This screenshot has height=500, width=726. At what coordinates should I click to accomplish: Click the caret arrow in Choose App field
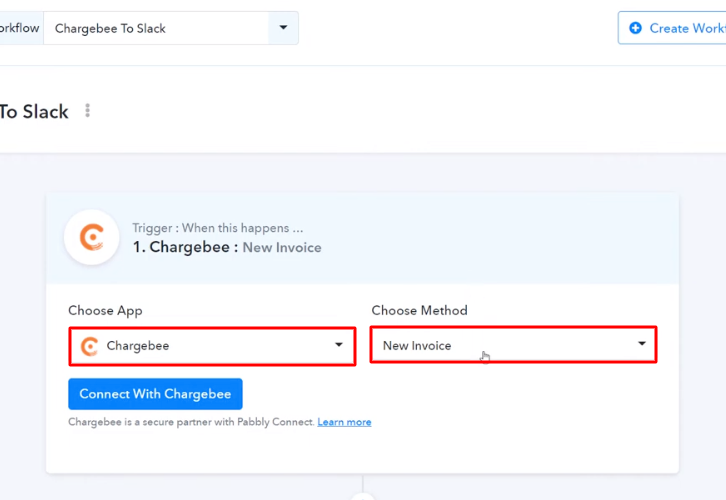click(x=339, y=345)
